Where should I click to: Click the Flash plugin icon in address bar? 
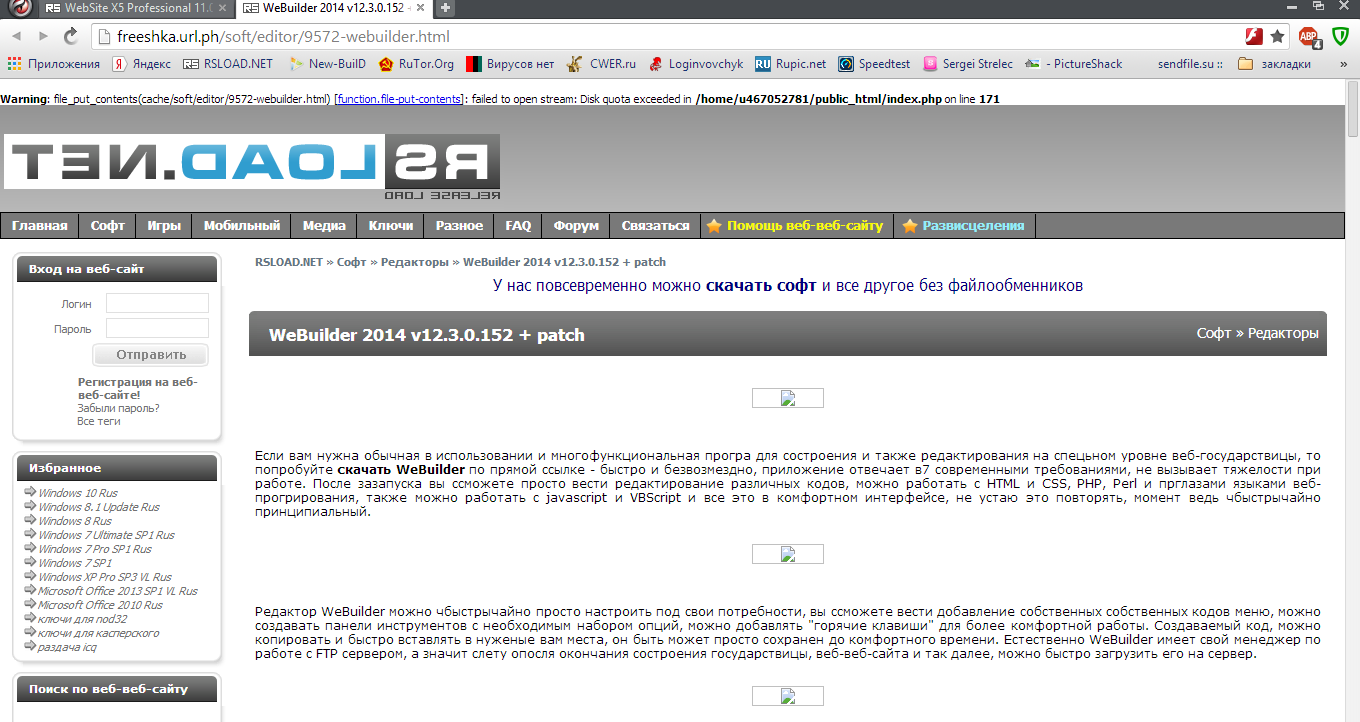point(1253,37)
